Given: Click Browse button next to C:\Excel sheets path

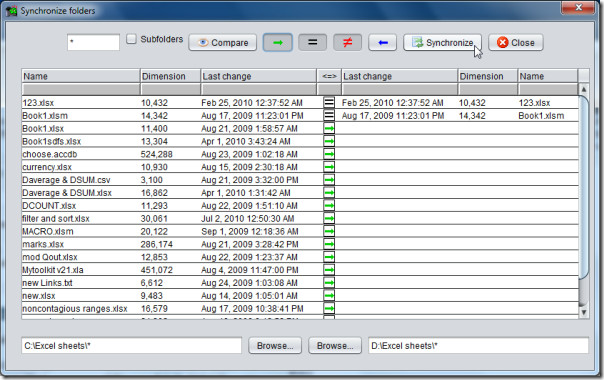Looking at the screenshot, I should [275, 346].
